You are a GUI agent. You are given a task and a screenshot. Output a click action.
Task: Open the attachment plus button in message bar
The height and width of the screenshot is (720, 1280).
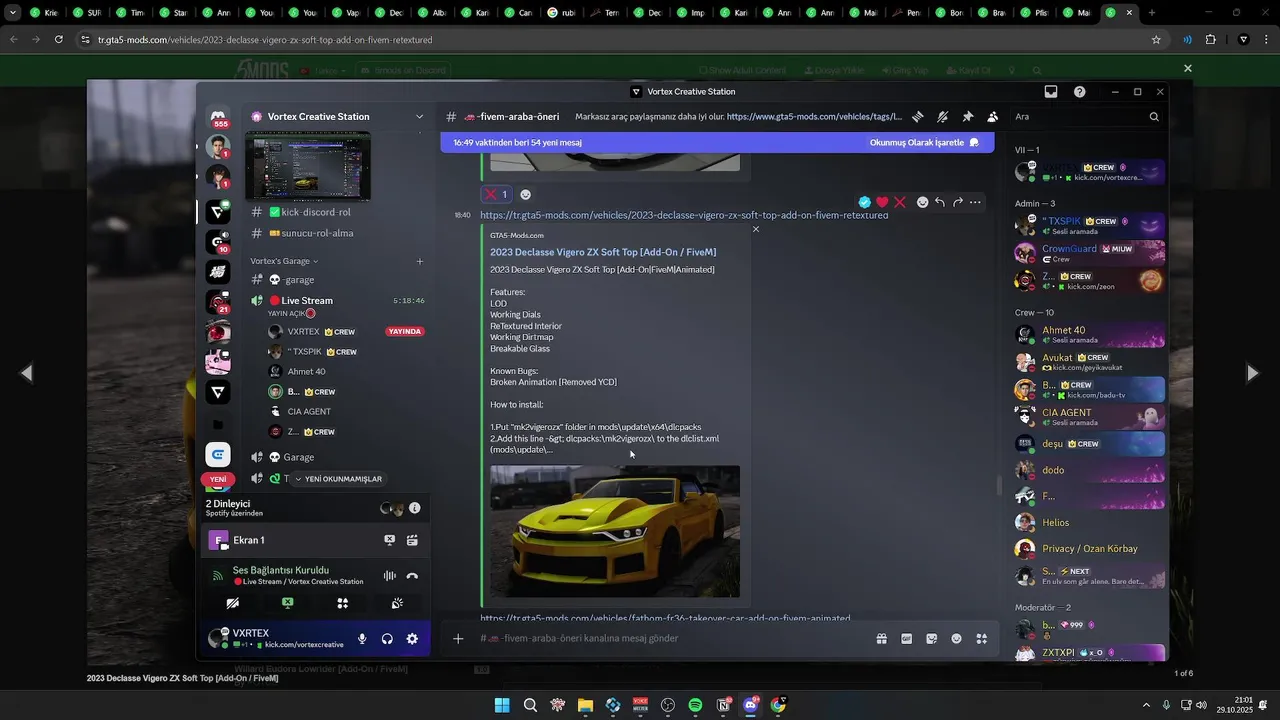(458, 638)
